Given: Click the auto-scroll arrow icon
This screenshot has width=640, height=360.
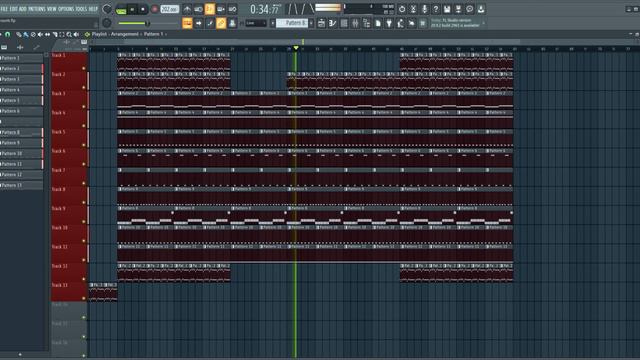Looking at the screenshot, I should [198, 23].
